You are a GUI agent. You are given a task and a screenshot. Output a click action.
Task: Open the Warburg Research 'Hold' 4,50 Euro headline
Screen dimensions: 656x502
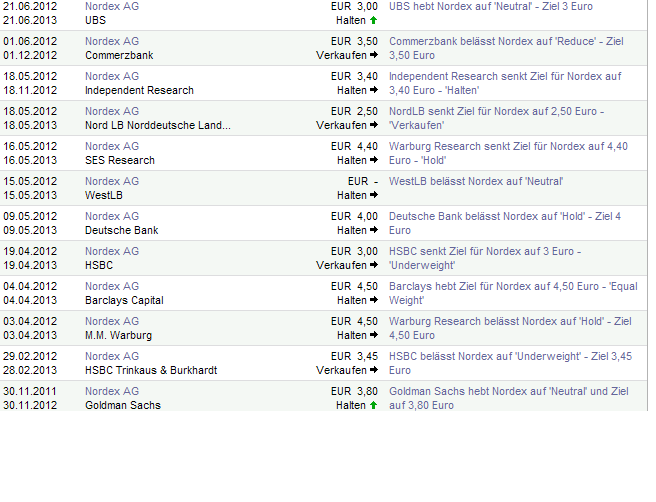[510, 328]
